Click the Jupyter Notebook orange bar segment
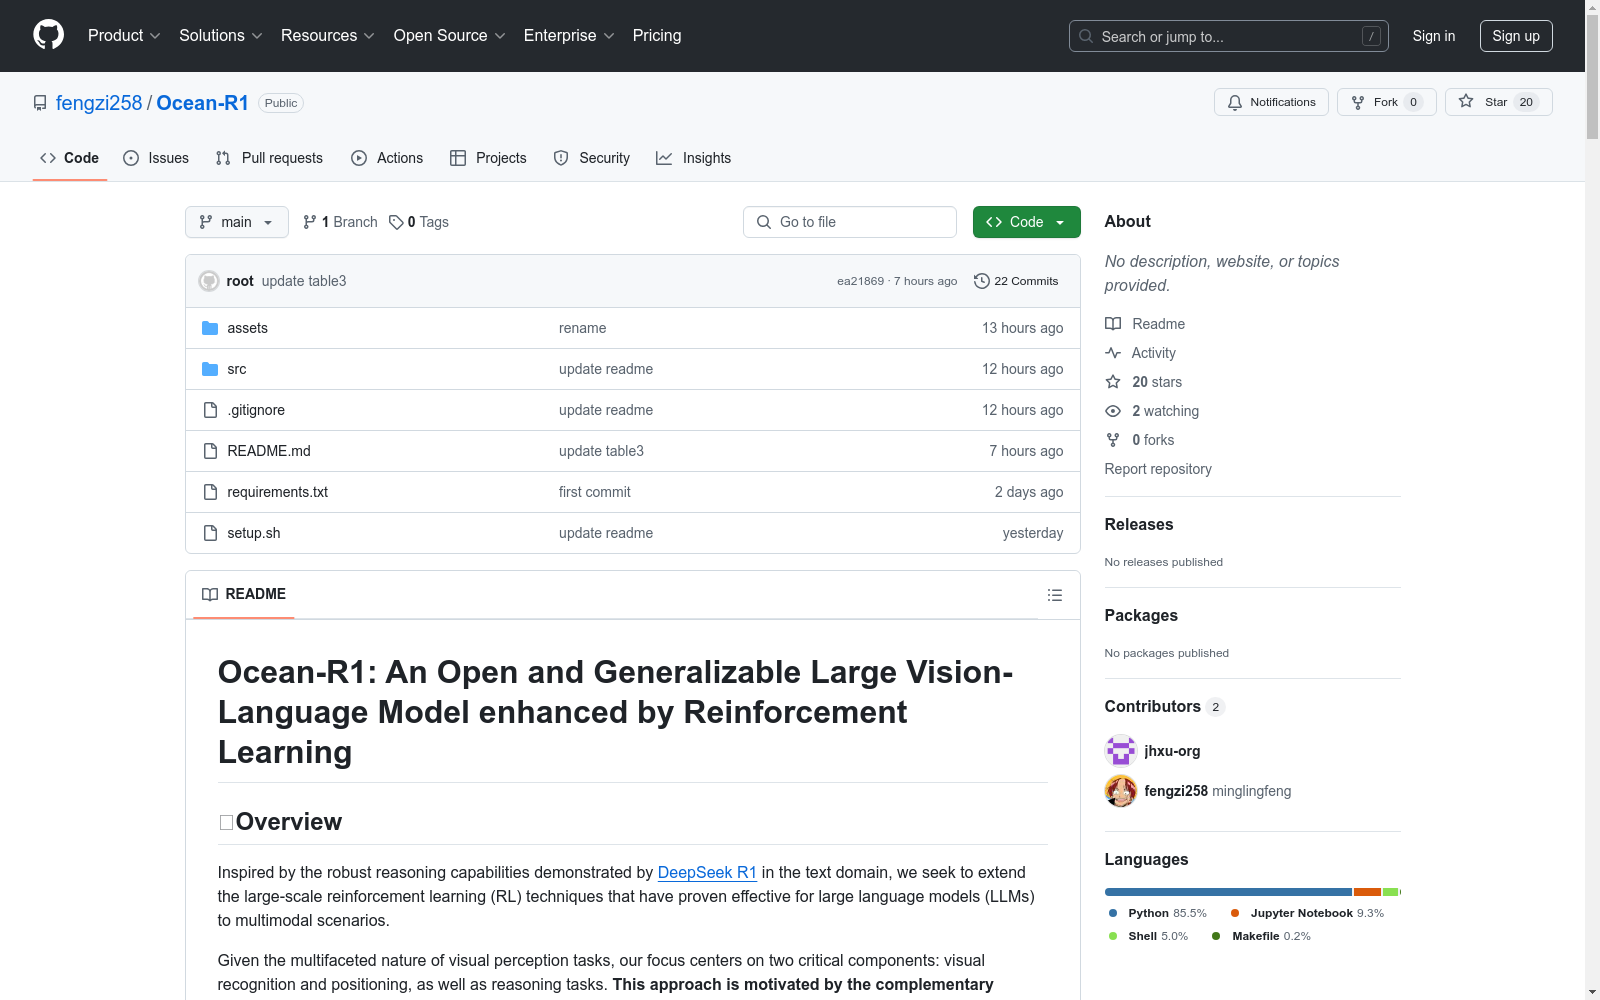 click(1367, 892)
